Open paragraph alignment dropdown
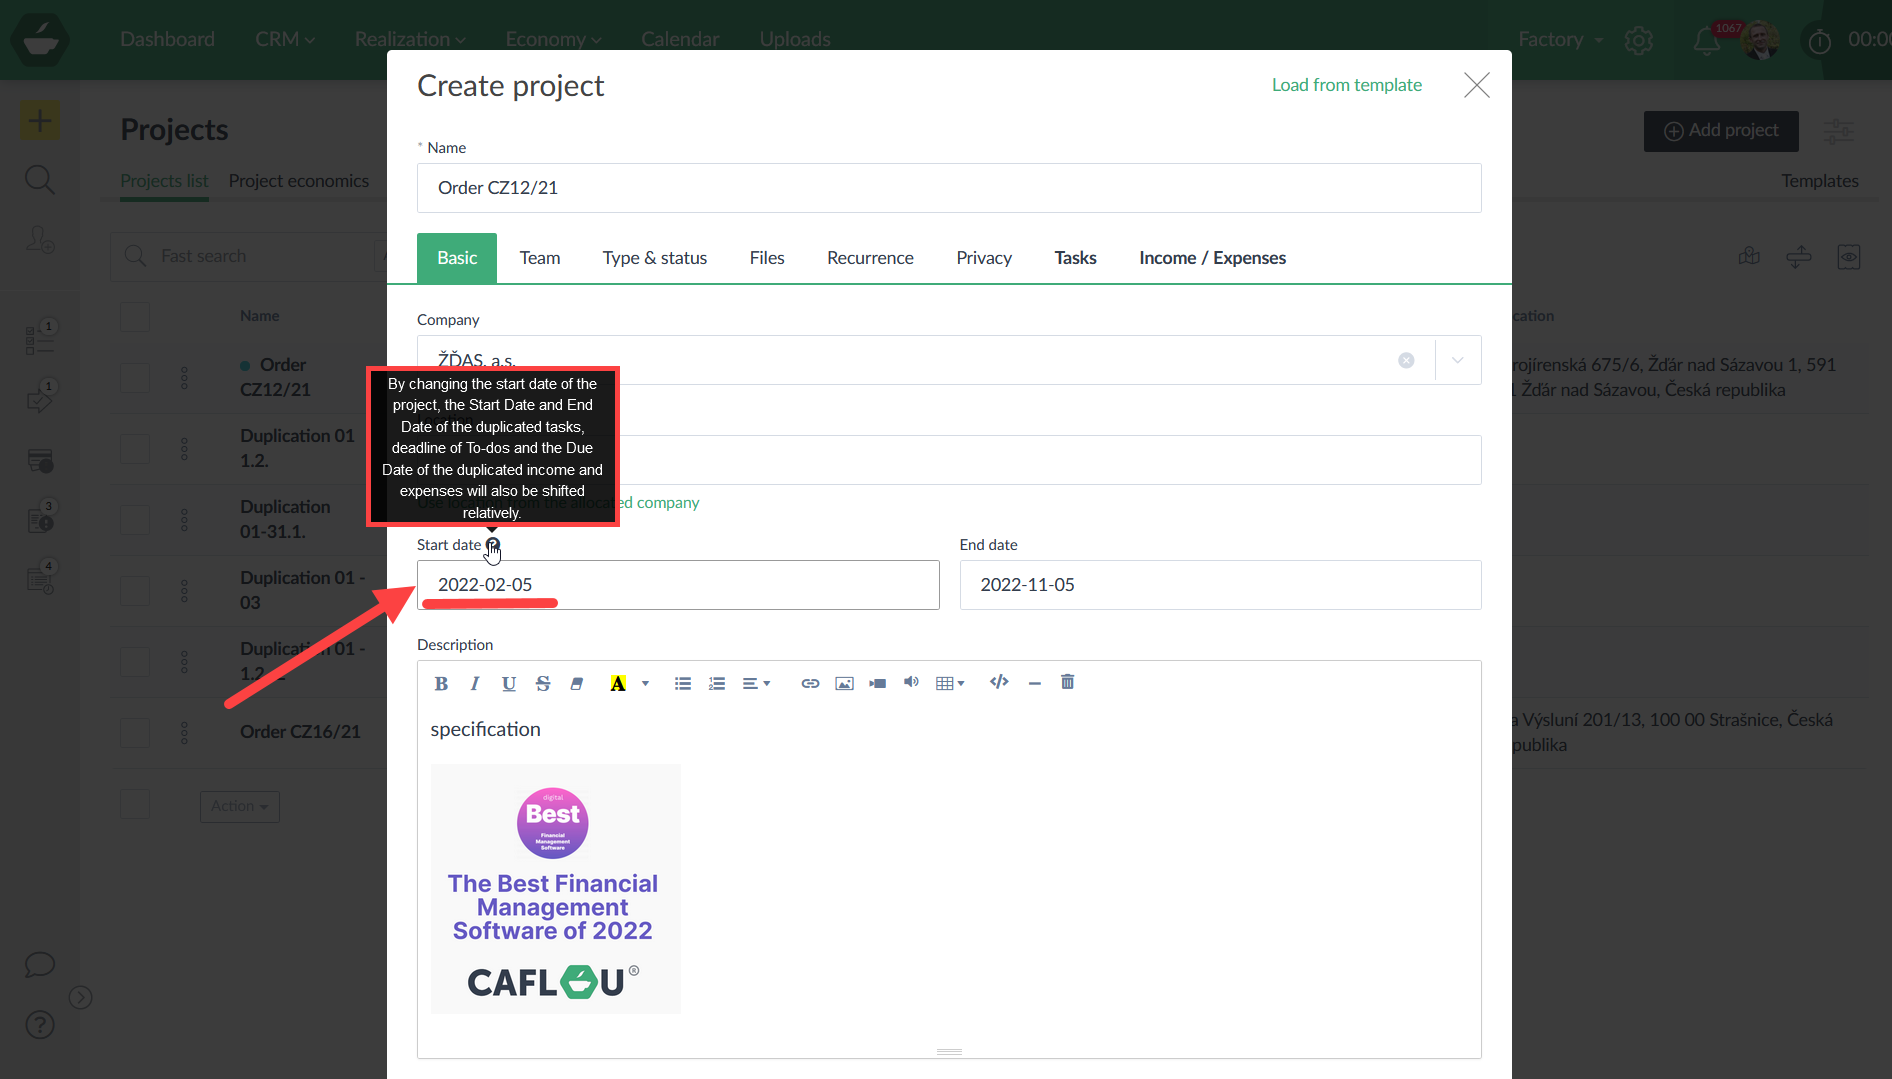The width and height of the screenshot is (1892, 1079). 756,683
